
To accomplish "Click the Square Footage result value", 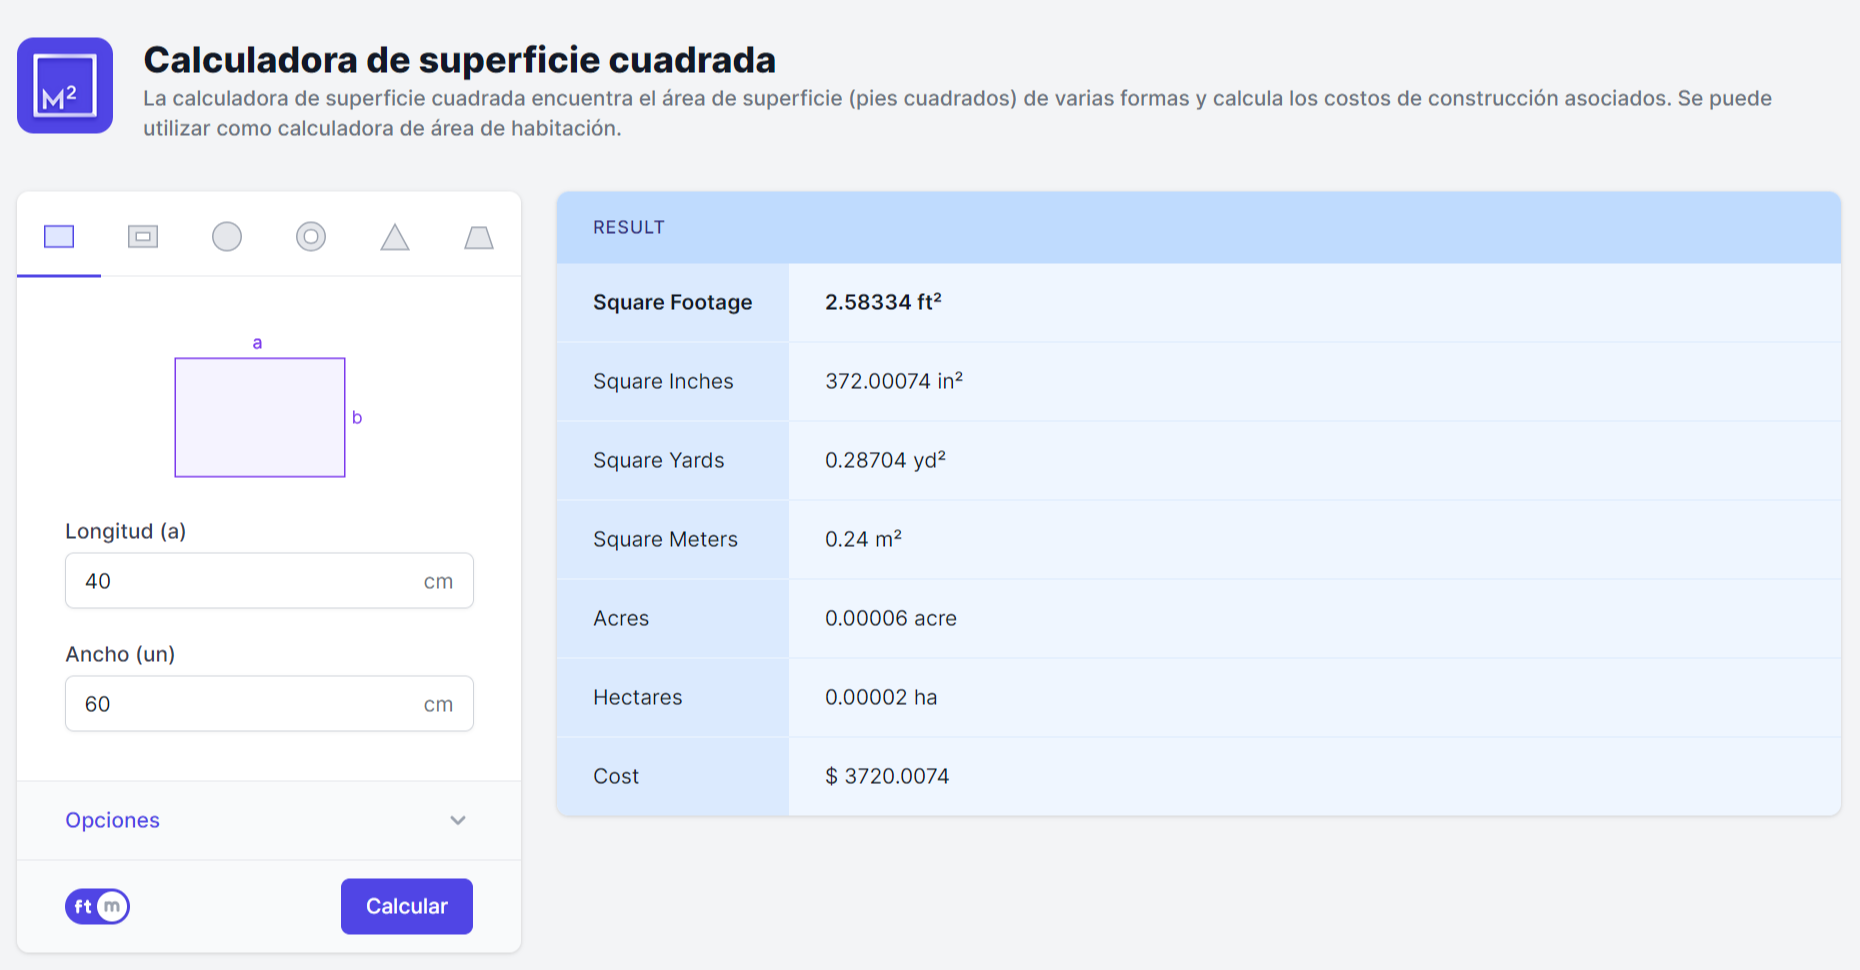I will (x=883, y=302).
